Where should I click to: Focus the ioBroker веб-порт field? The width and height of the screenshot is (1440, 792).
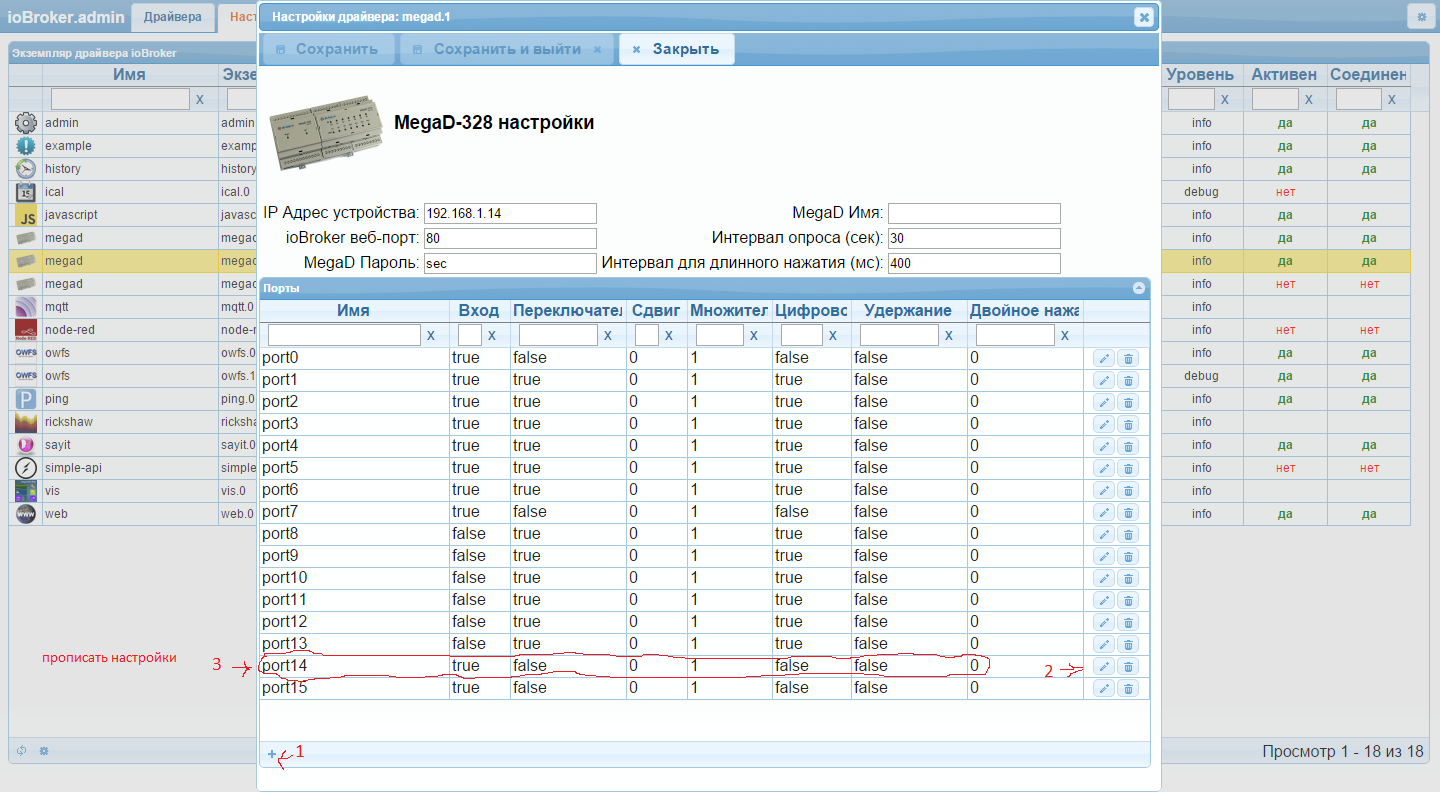[x=510, y=238]
